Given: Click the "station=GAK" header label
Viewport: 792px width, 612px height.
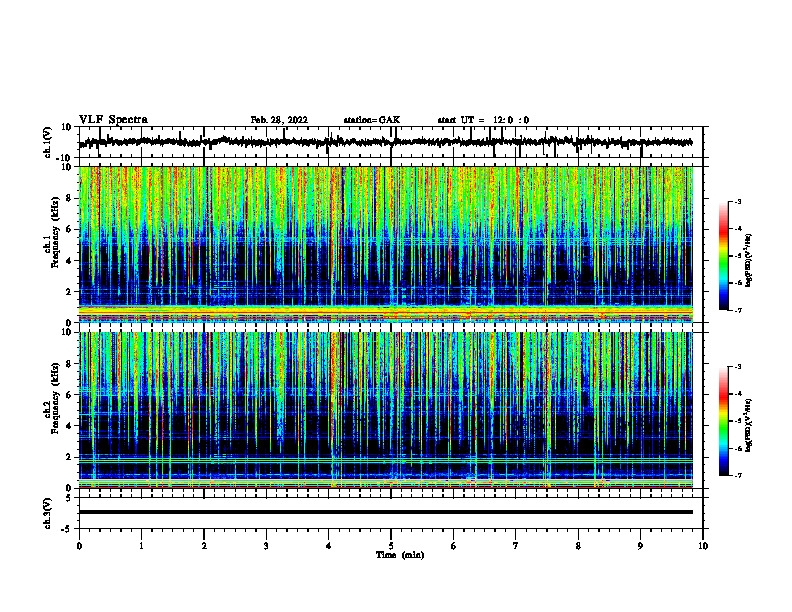Looking at the screenshot, I should [x=372, y=120].
